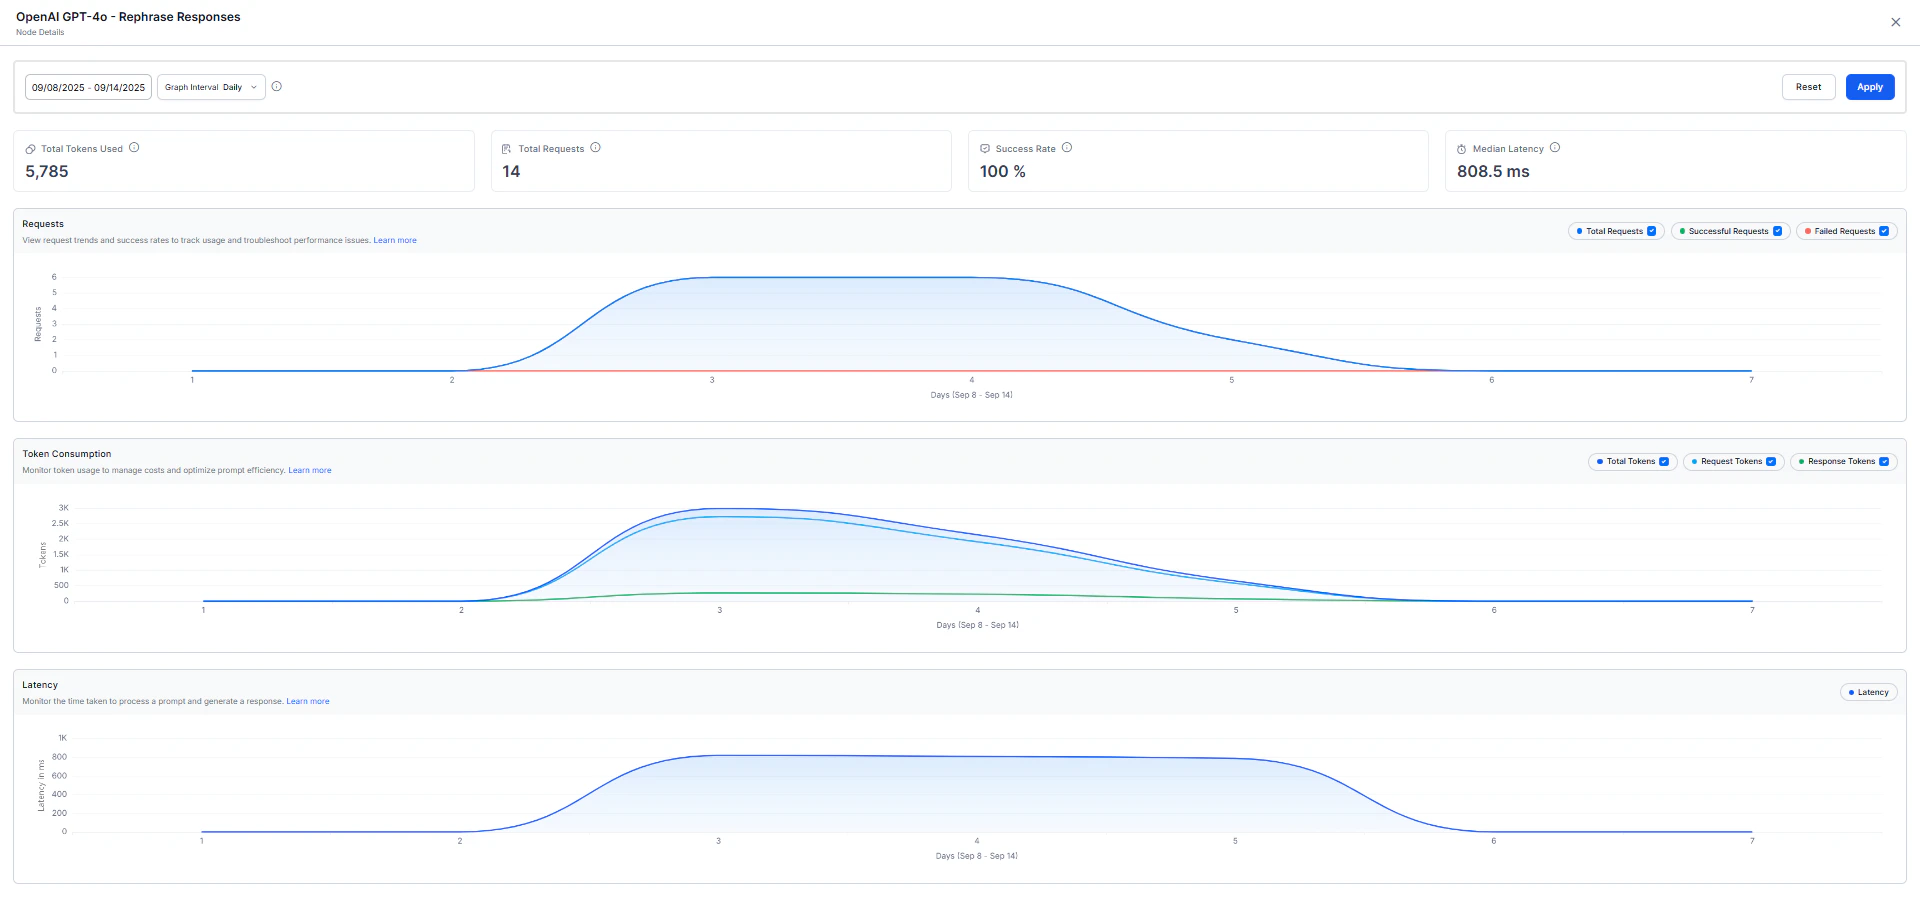Disable the Response Tokens series
Screen dimensions: 1920x911
point(1885,461)
